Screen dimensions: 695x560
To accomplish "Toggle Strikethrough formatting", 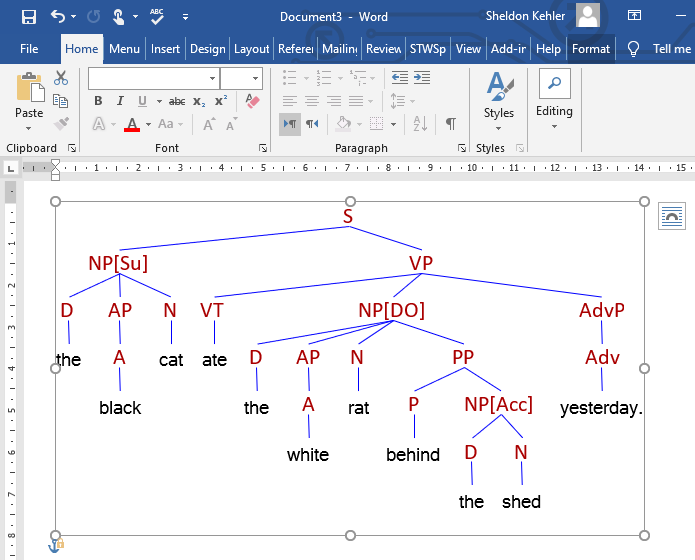I will coord(177,102).
